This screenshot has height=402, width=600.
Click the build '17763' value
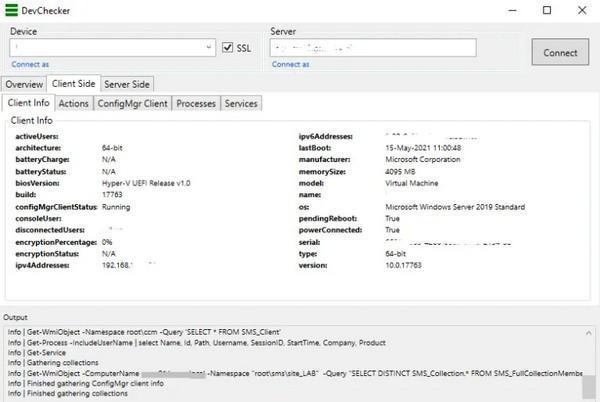[112, 195]
